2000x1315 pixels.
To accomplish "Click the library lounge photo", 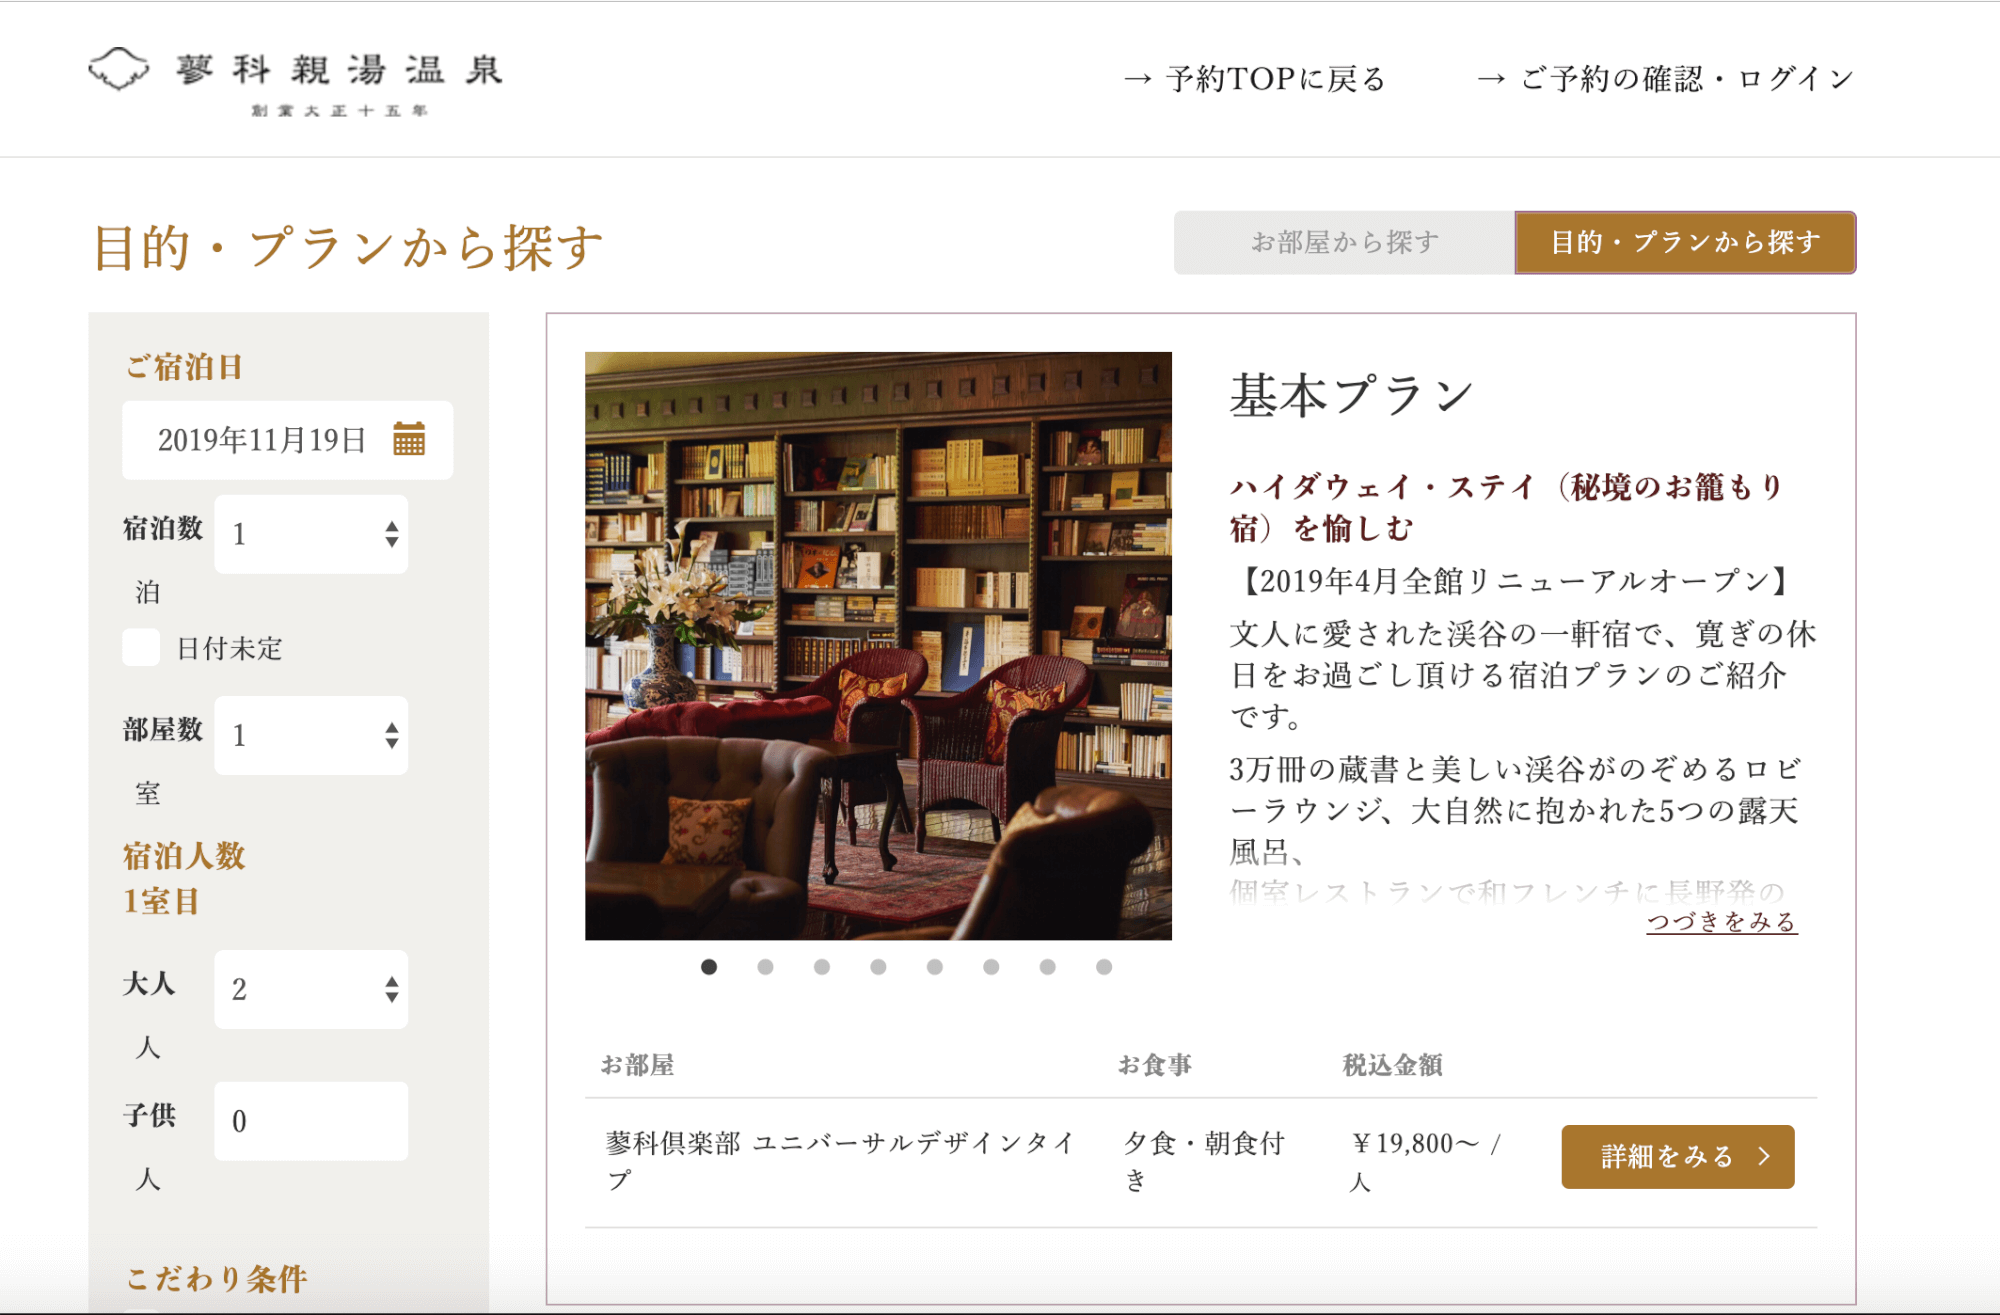I will point(878,646).
